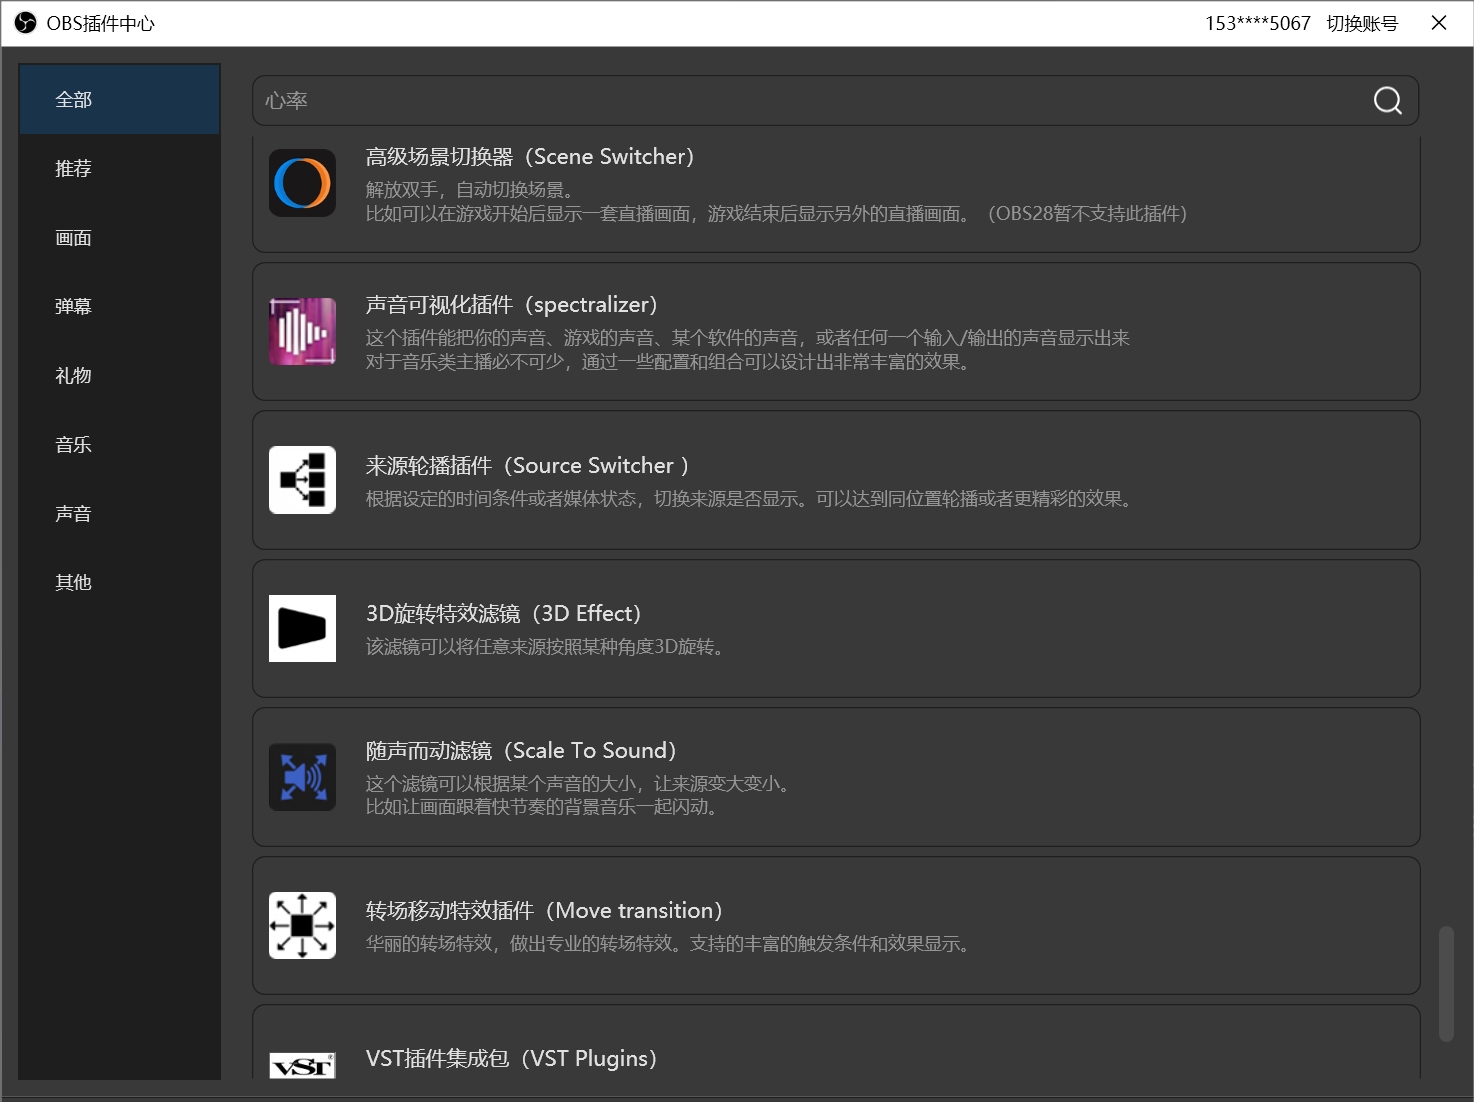Click the OBS logo in title bar

(25, 23)
